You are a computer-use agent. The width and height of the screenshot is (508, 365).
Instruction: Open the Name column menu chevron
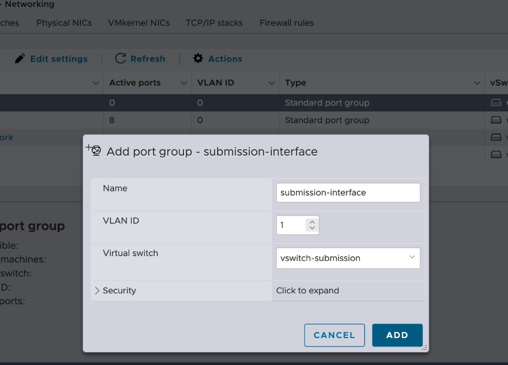96,83
